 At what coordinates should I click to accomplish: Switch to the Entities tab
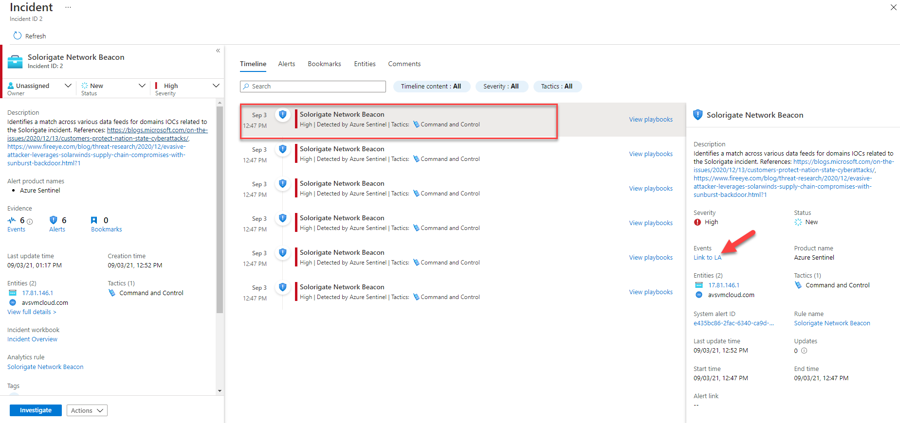[364, 64]
